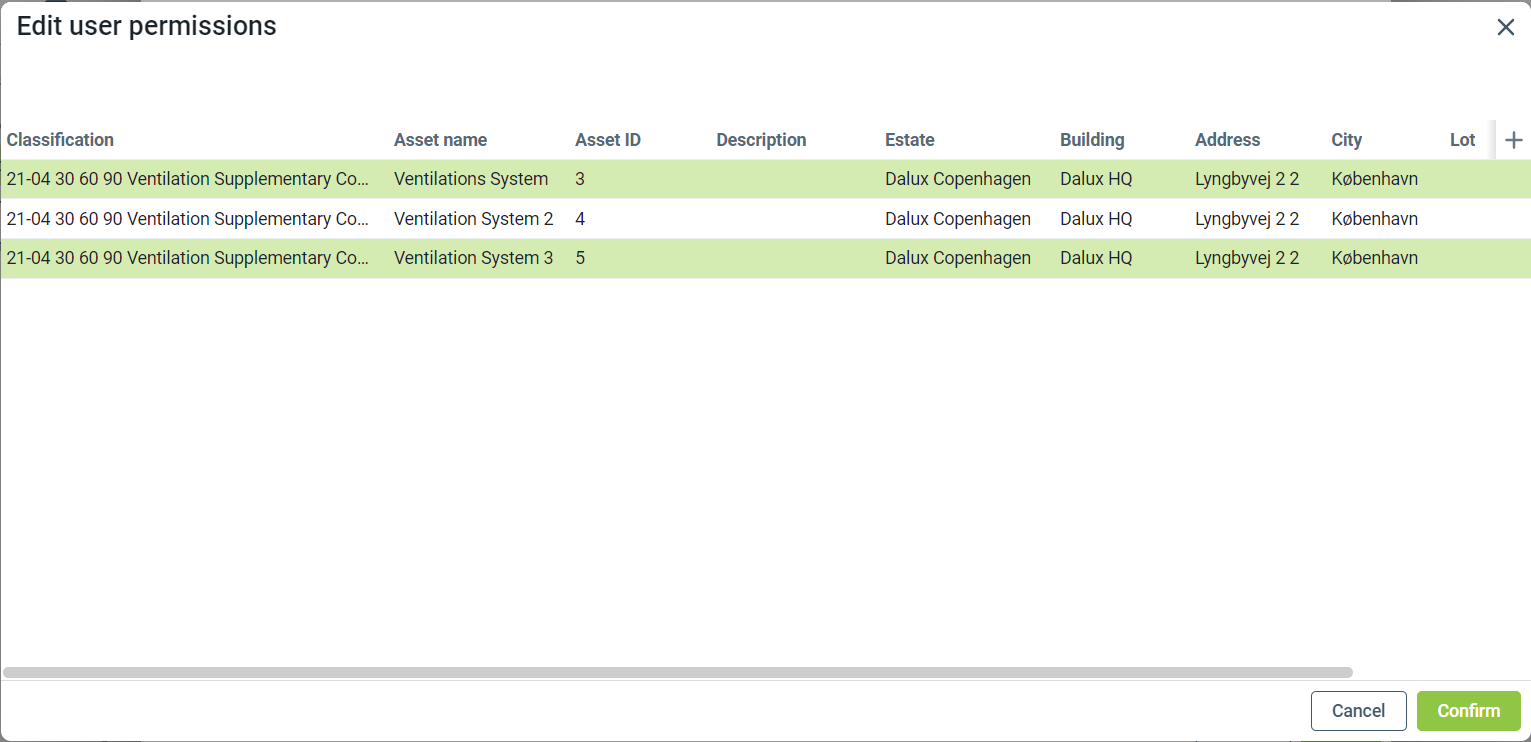Click the Asset ID column header
This screenshot has height=742, width=1531.
click(607, 140)
